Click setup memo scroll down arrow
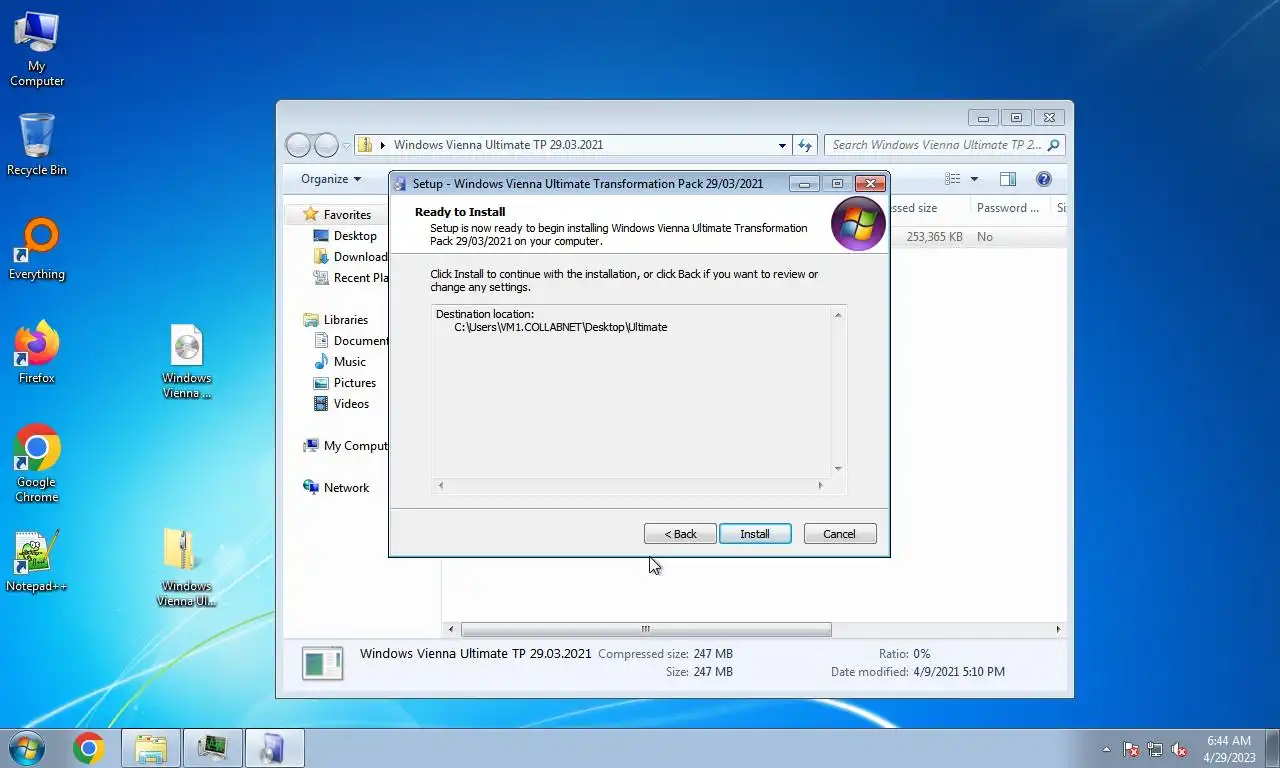The image size is (1280, 768). coord(838,469)
